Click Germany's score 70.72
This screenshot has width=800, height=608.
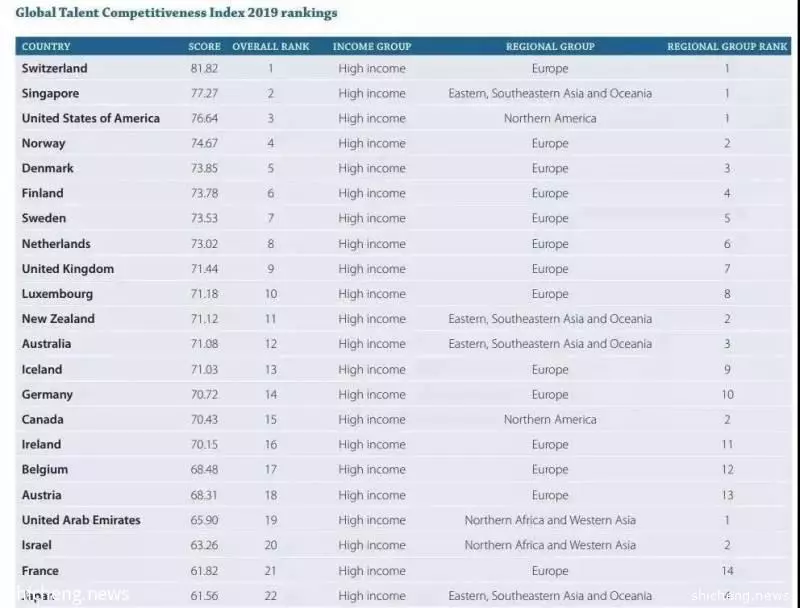pos(204,394)
